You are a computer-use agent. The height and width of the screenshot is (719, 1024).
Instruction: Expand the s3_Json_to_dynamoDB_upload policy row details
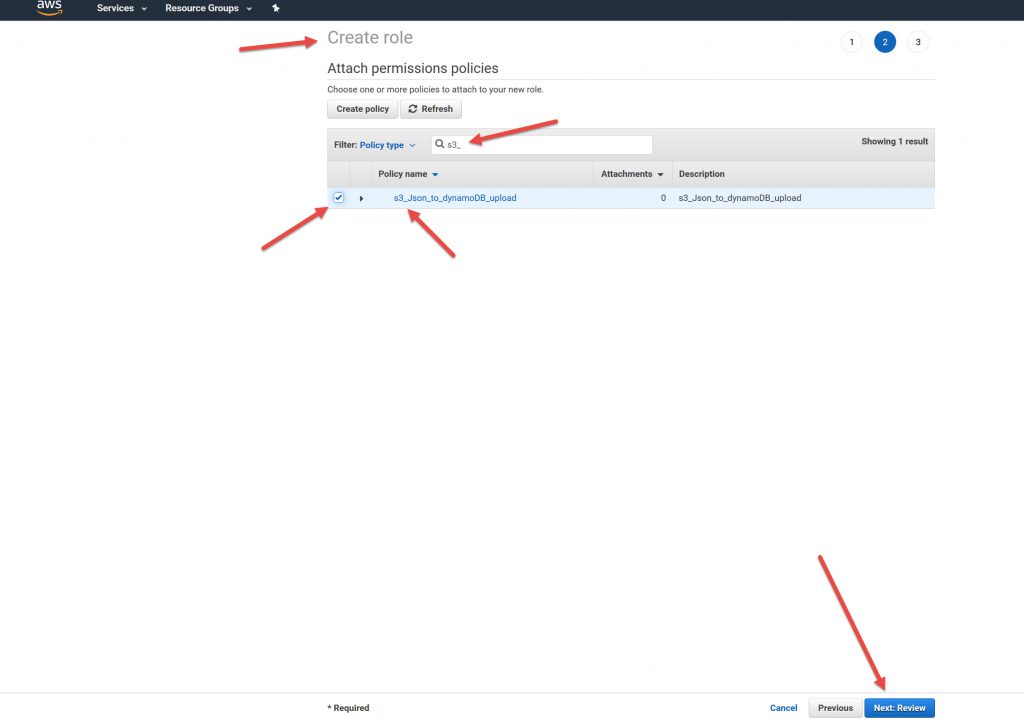[x=361, y=199]
